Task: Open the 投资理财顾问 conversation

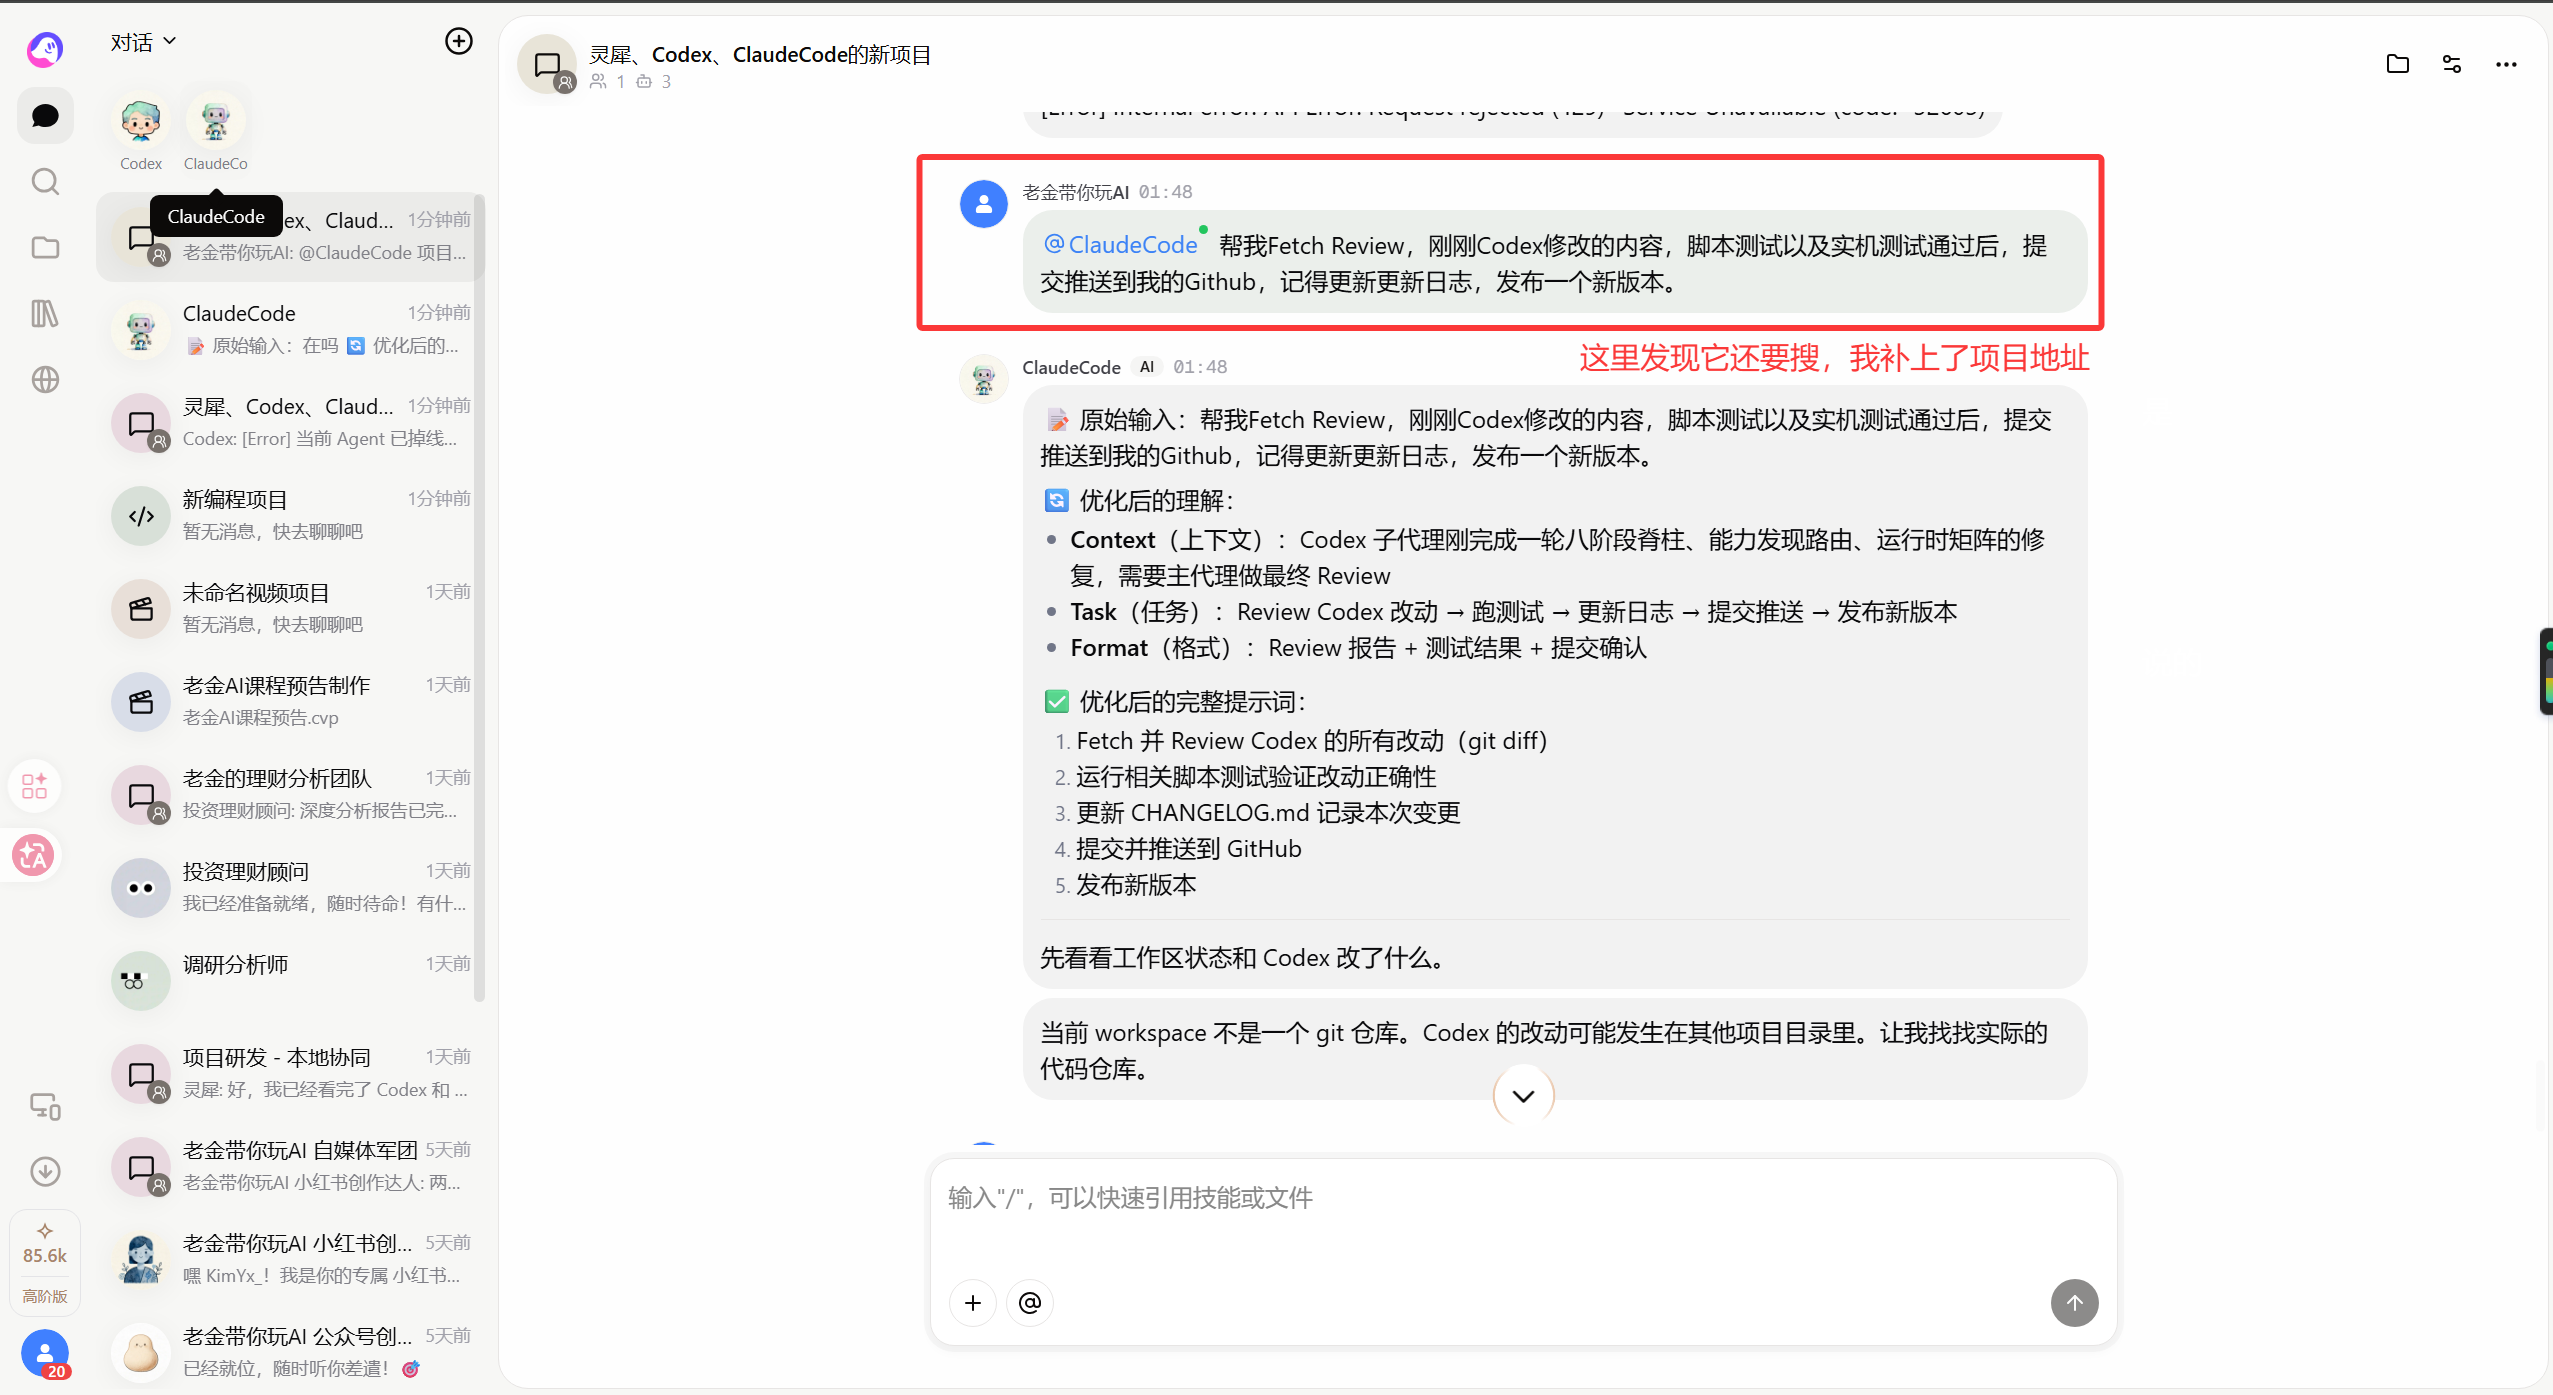Action: coord(290,887)
